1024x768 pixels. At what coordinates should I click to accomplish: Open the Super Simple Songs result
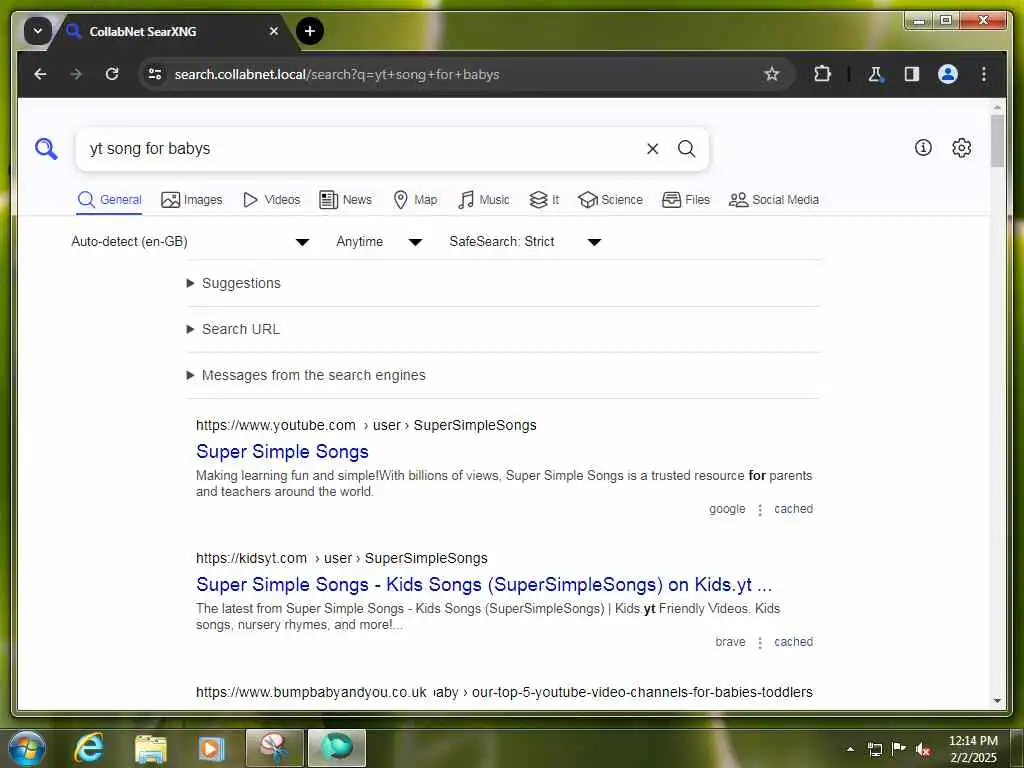(282, 452)
